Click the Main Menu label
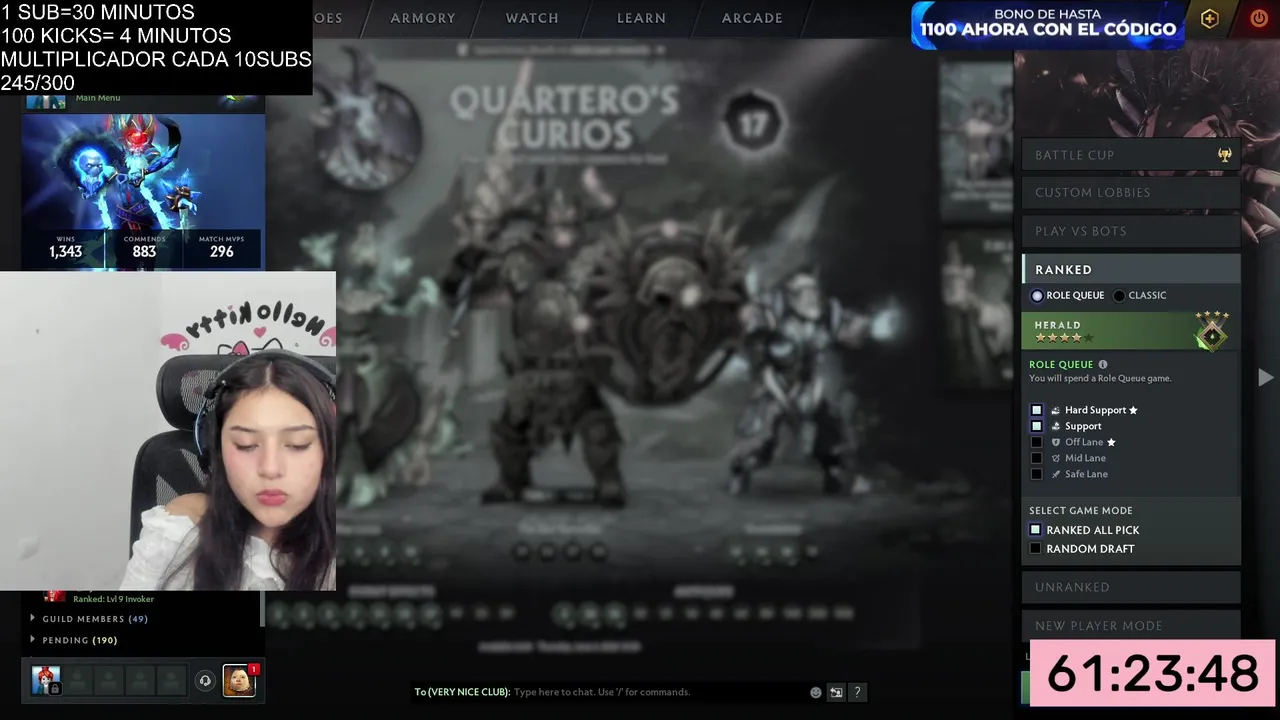Image resolution: width=1280 pixels, height=720 pixels. [98, 98]
